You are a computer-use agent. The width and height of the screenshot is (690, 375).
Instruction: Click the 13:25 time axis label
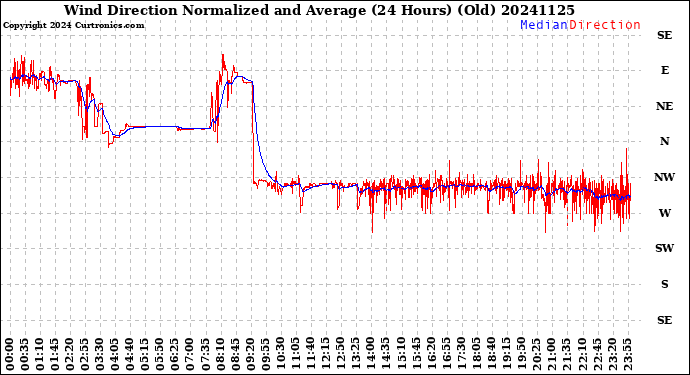pyautogui.click(x=356, y=354)
